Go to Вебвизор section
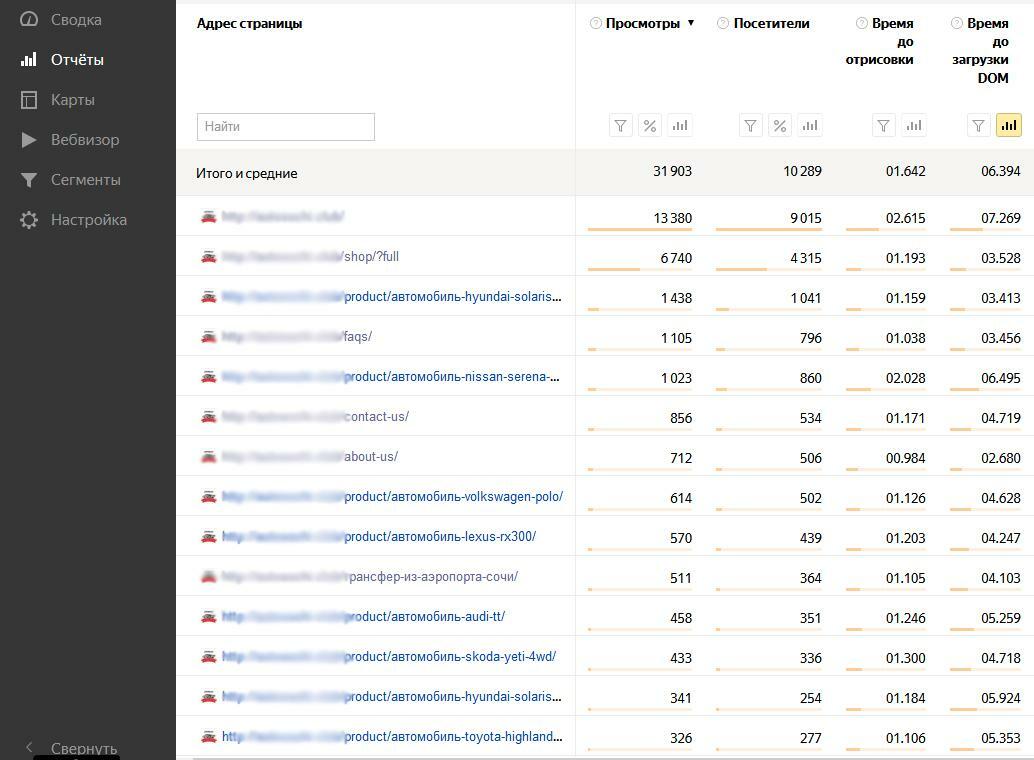Viewport: 1034px width, 760px height. [85, 140]
